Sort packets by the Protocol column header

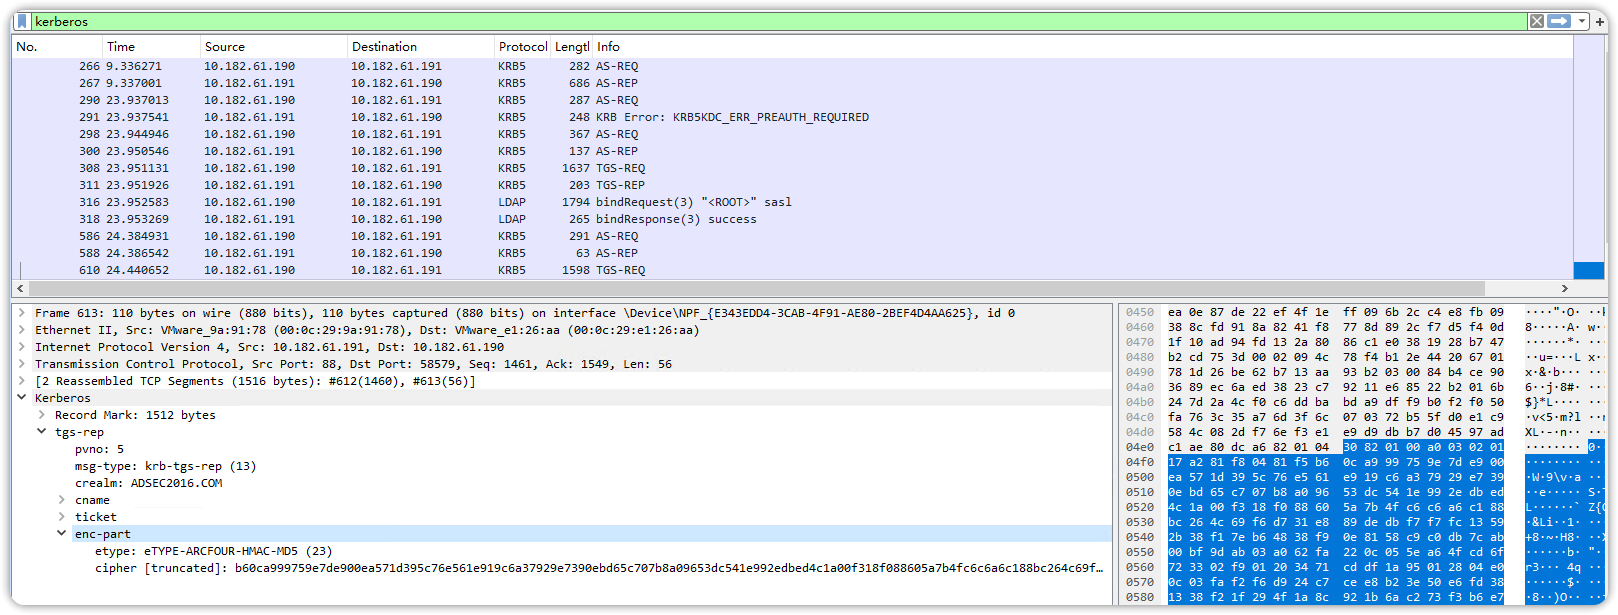522,47
